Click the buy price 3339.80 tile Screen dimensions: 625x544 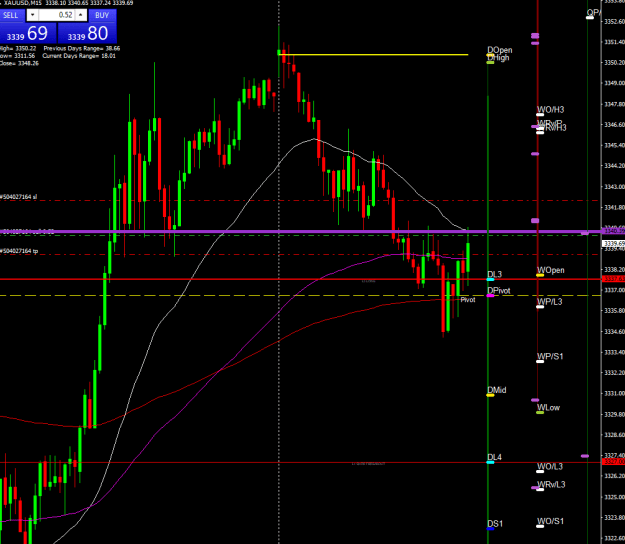coord(87,33)
